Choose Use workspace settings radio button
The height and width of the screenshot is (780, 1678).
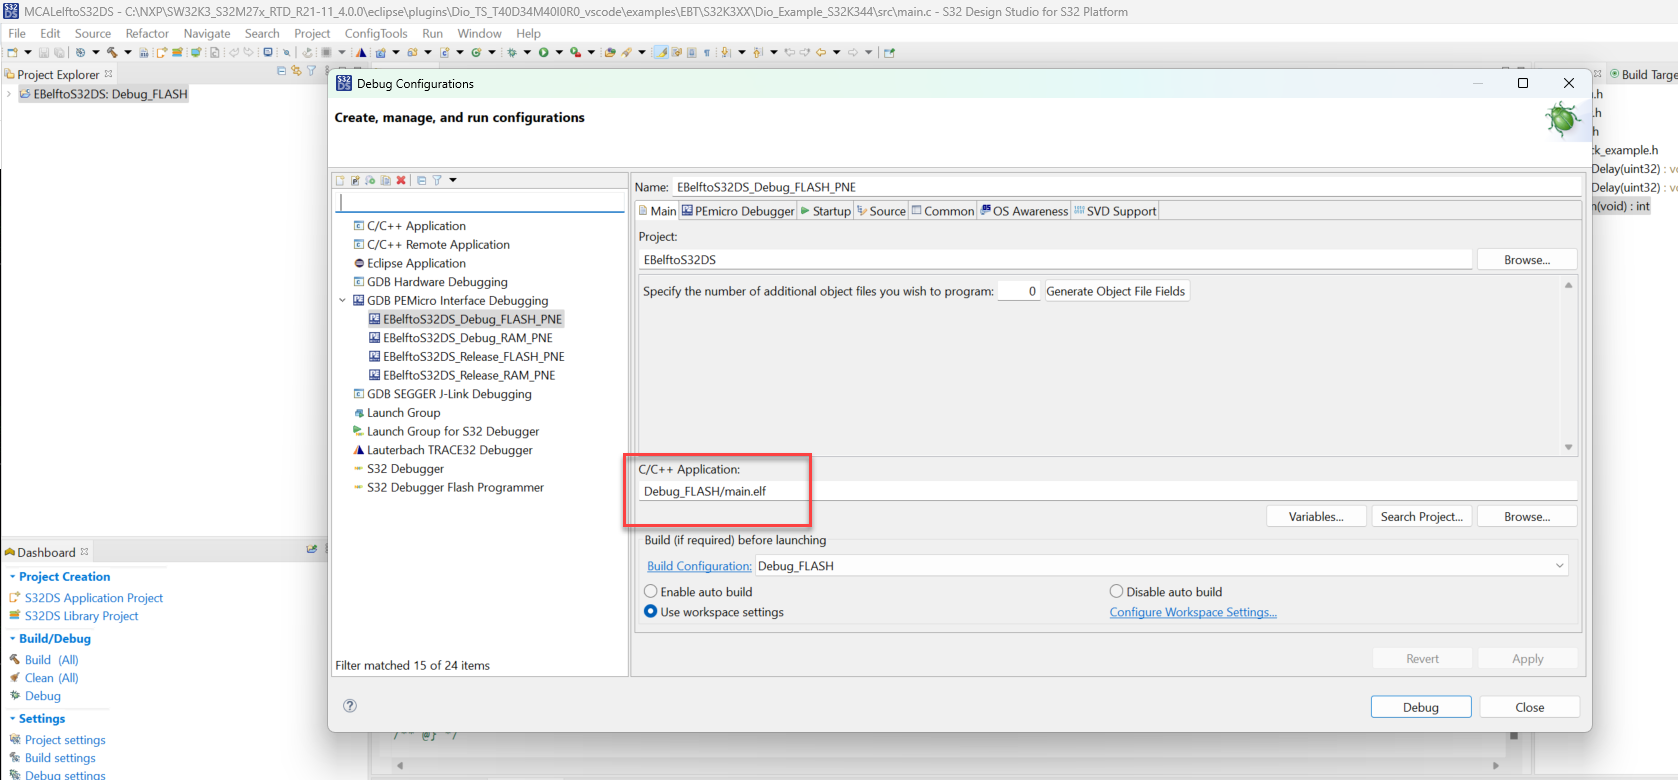(651, 612)
